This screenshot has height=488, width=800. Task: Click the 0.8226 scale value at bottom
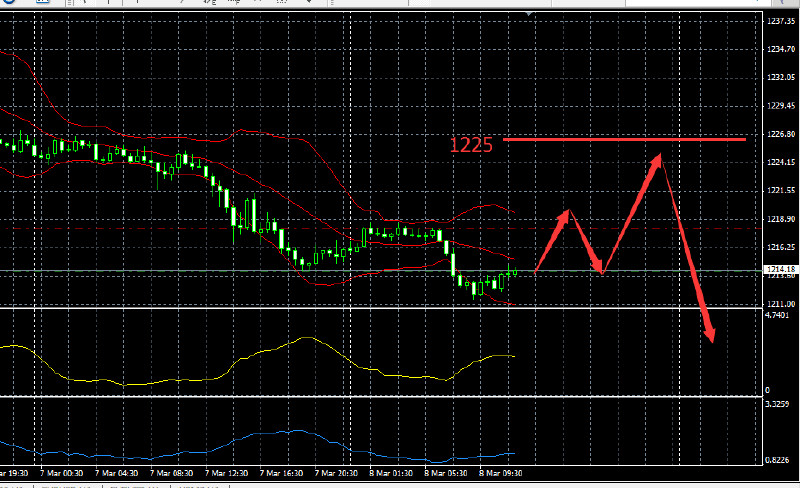pyautogui.click(x=777, y=460)
